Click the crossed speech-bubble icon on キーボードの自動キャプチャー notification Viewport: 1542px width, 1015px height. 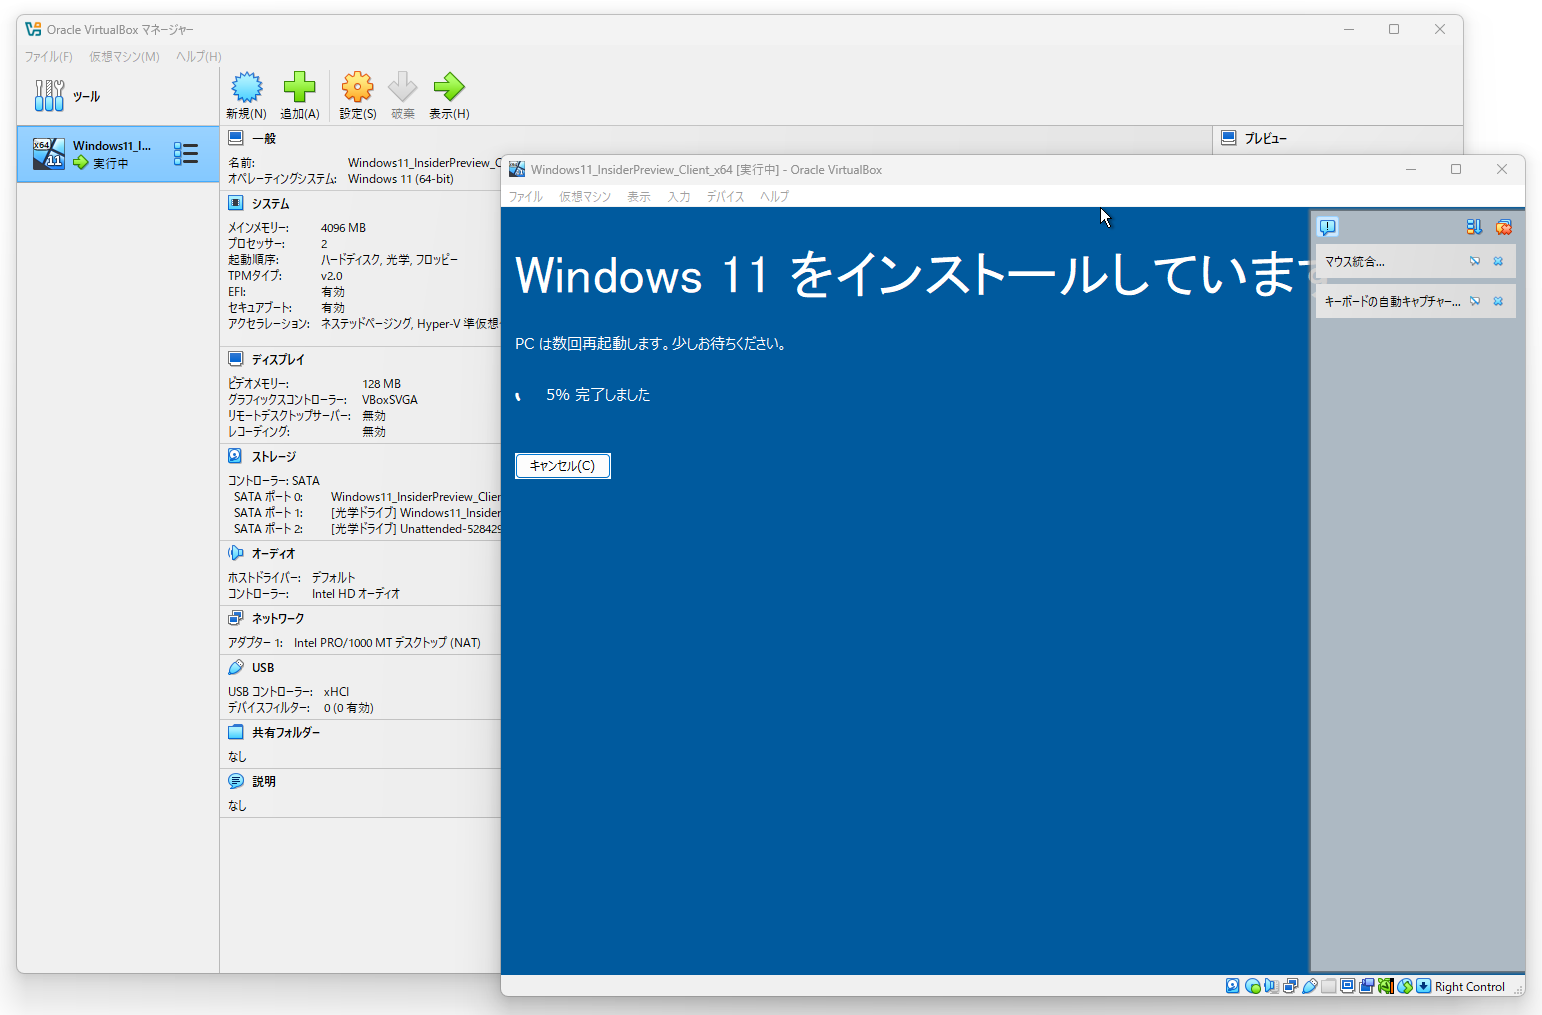1475,301
